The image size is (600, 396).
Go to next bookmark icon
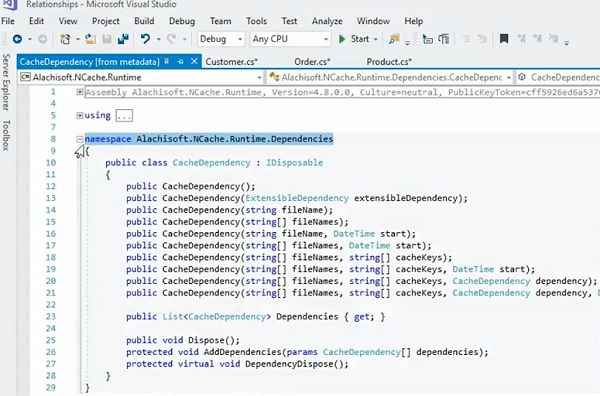[x=537, y=39]
